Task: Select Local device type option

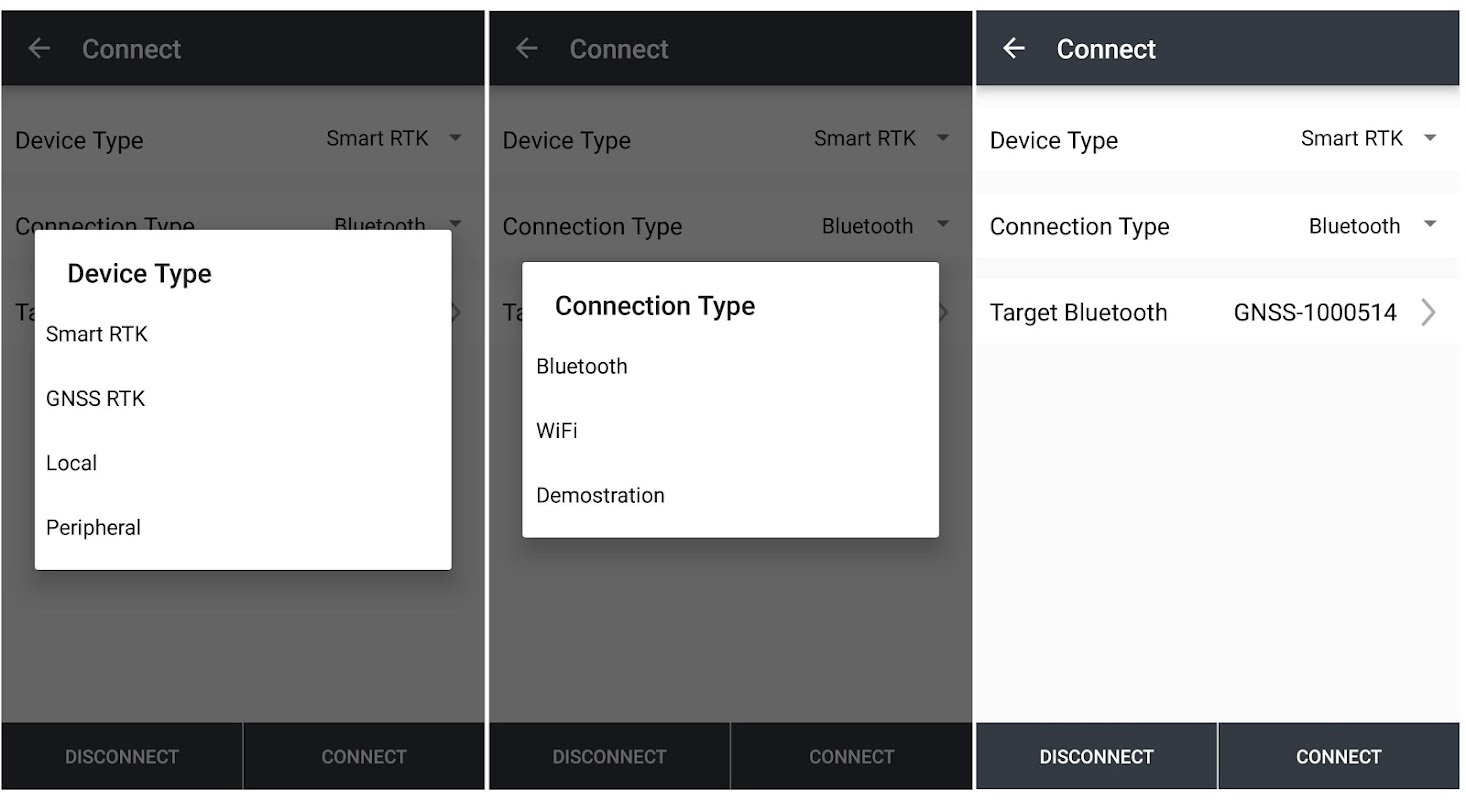Action: (x=72, y=463)
